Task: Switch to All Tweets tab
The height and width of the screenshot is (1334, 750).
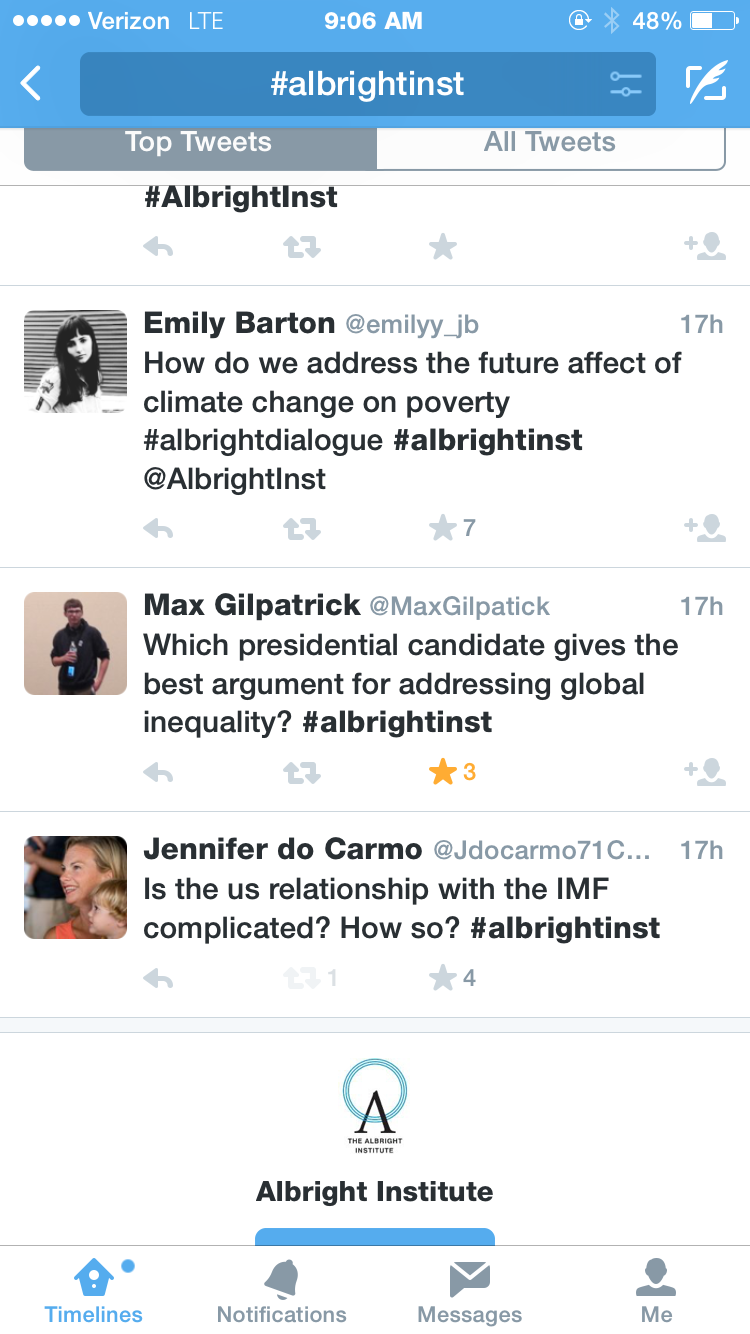Action: (550, 143)
